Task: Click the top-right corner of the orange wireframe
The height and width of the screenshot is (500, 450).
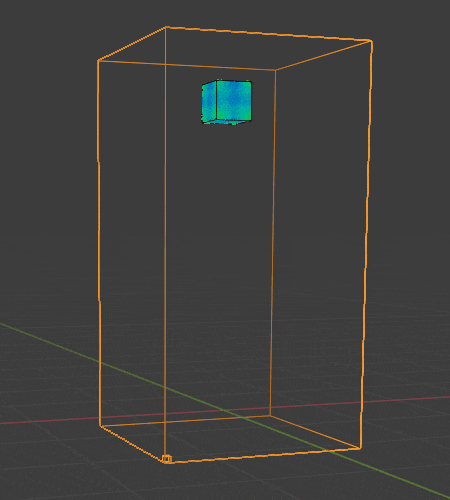Action: [x=371, y=41]
